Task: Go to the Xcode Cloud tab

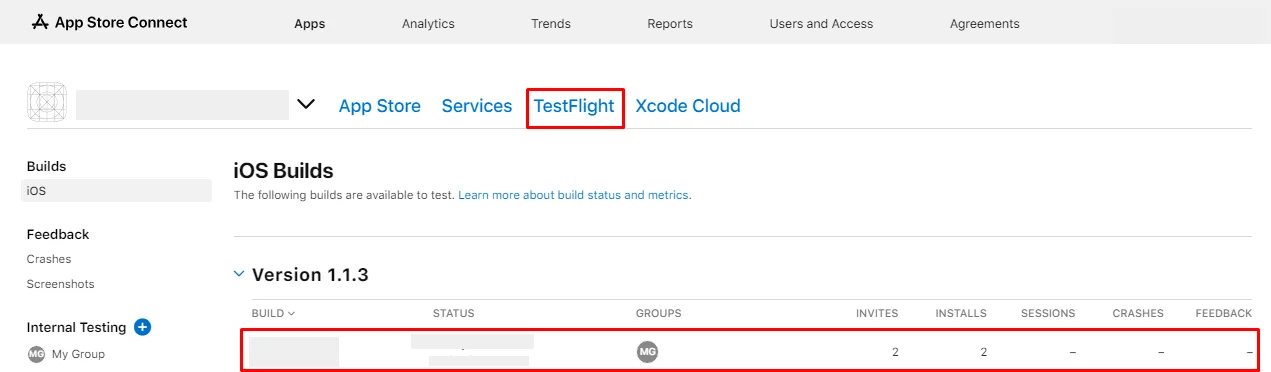Action: pos(688,106)
